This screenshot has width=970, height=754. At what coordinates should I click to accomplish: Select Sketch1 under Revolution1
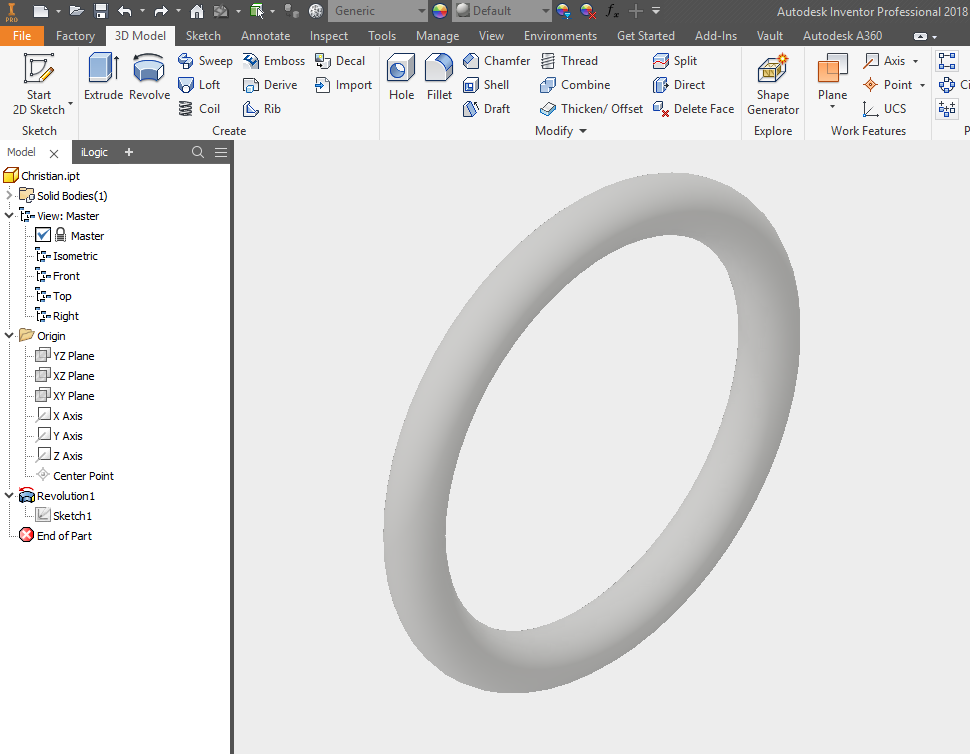(x=70, y=515)
